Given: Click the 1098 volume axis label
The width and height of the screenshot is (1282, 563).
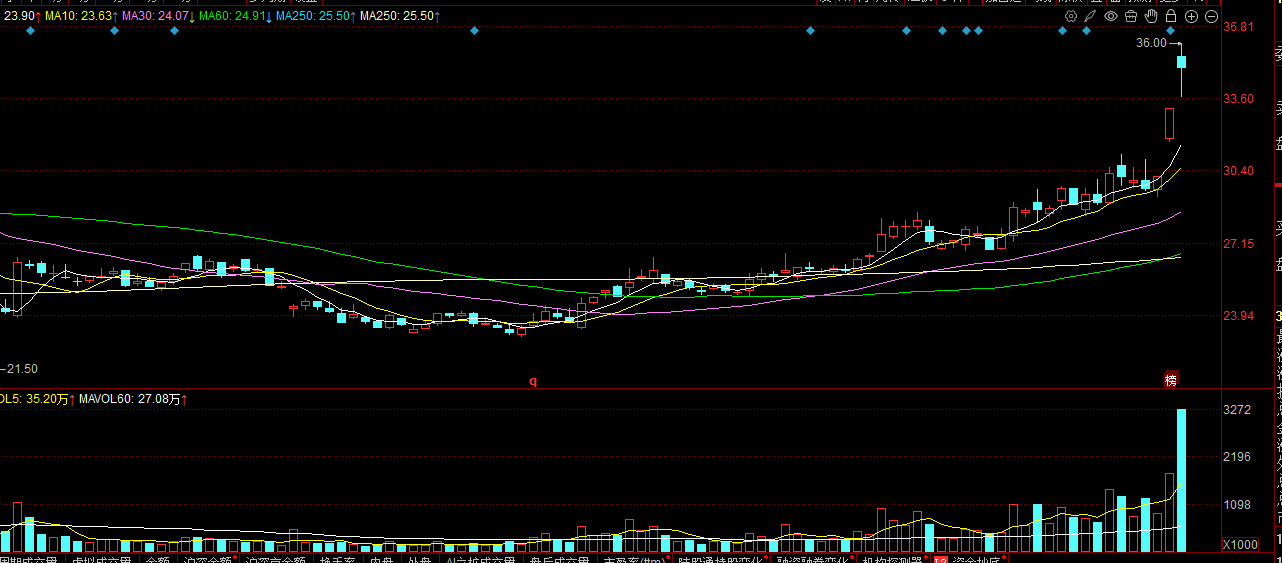Looking at the screenshot, I should point(1237,505).
